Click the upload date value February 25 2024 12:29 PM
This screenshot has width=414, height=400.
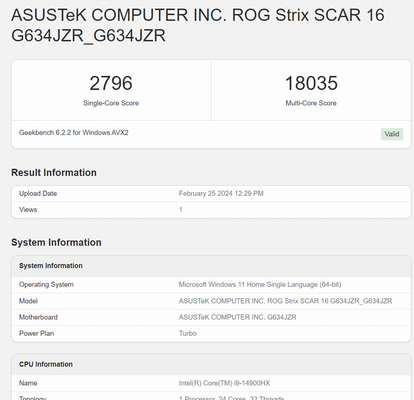coord(221,194)
